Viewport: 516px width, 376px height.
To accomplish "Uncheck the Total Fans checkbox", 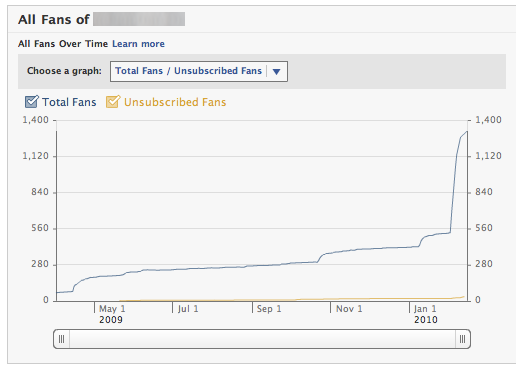I will pyautogui.click(x=32, y=102).
